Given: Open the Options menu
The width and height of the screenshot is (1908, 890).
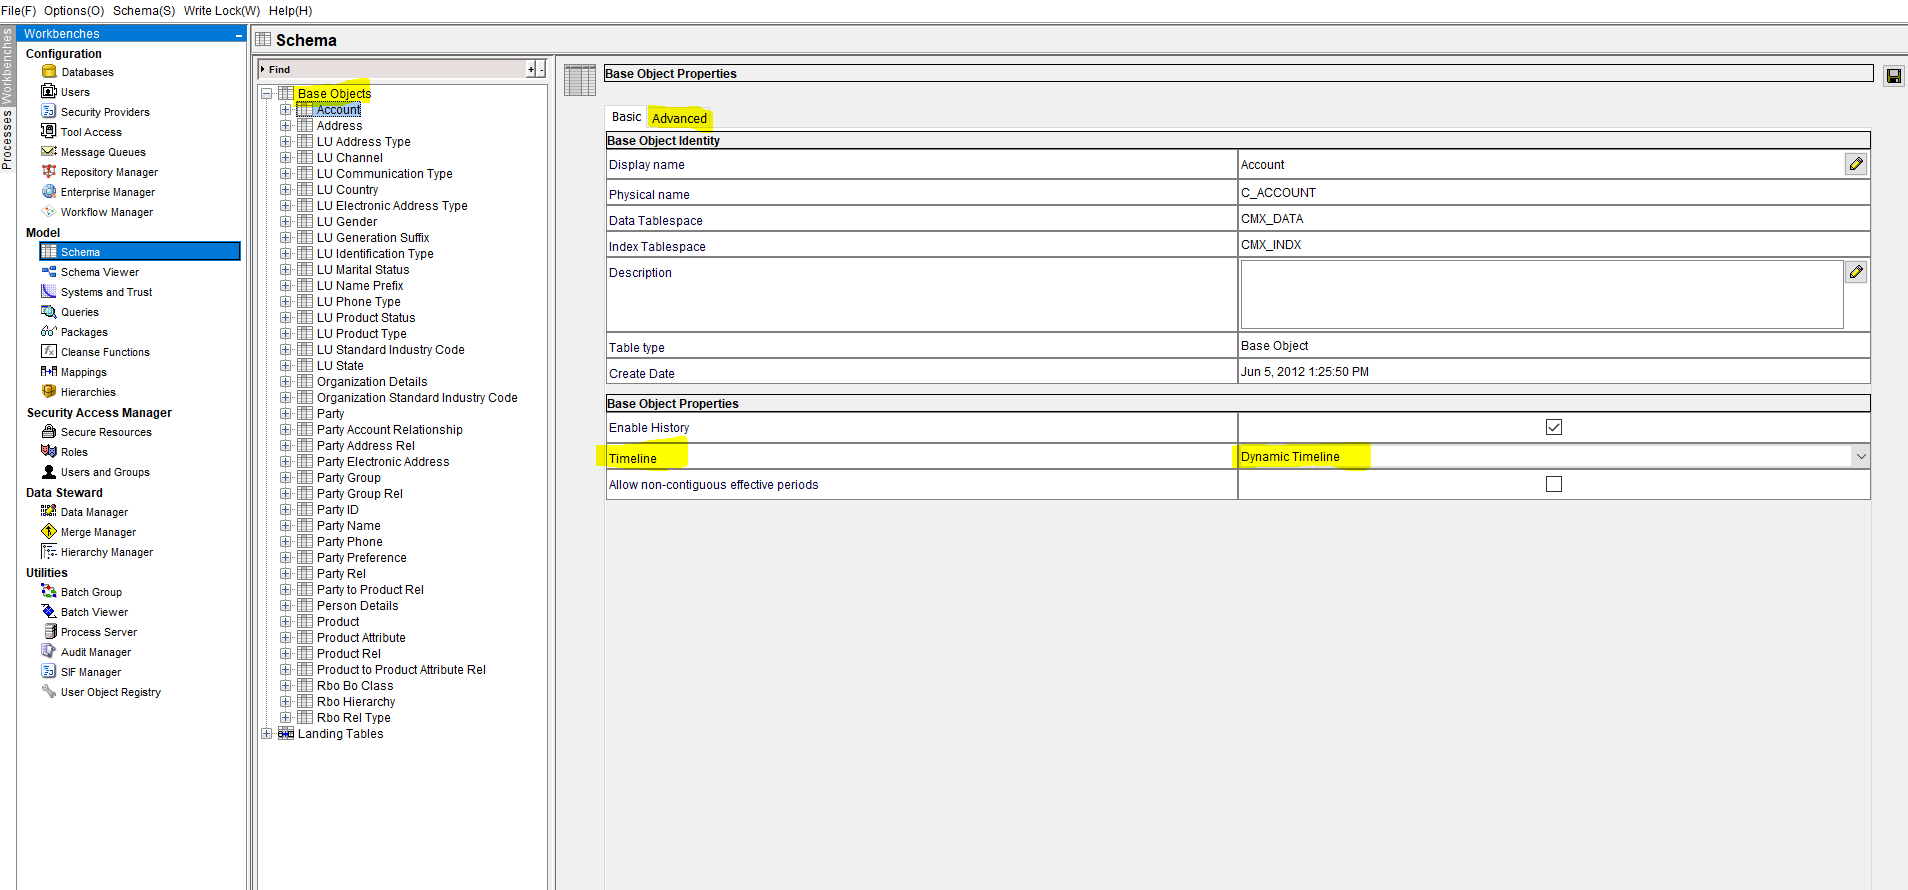Looking at the screenshot, I should point(74,11).
